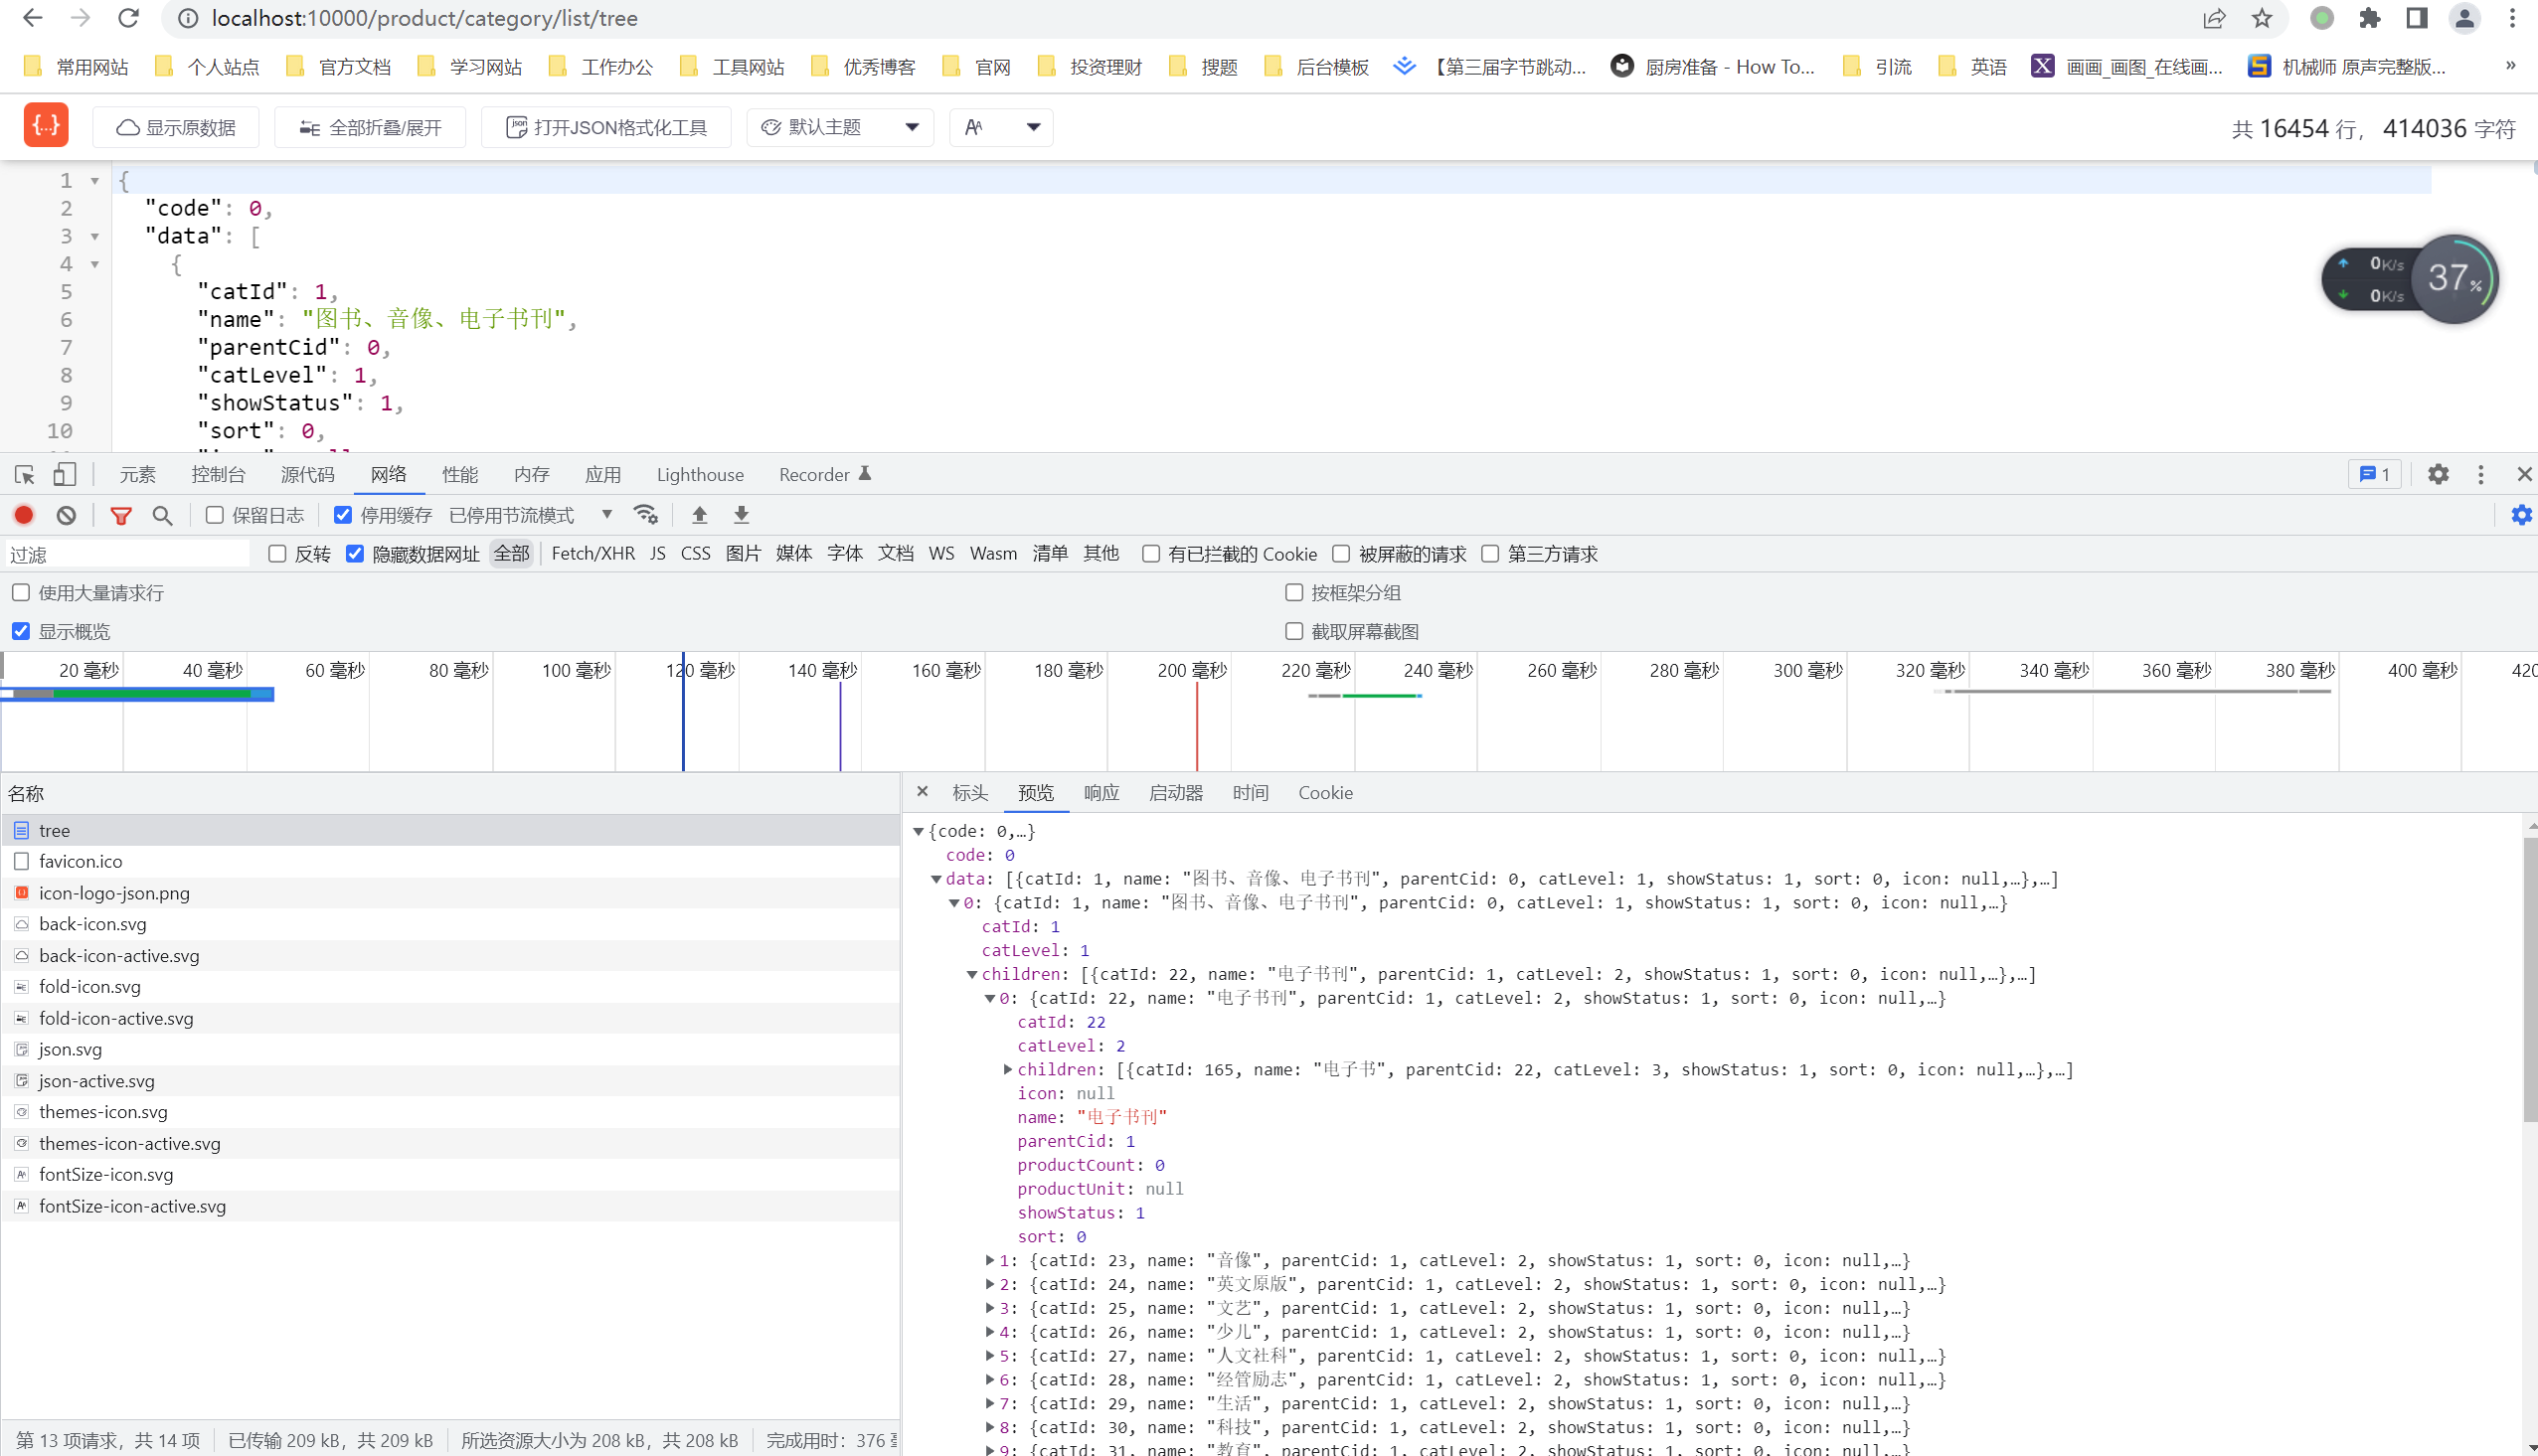Viewport: 2538px width, 1456px height.
Task: Open the 控制台 console tab
Action: point(218,475)
